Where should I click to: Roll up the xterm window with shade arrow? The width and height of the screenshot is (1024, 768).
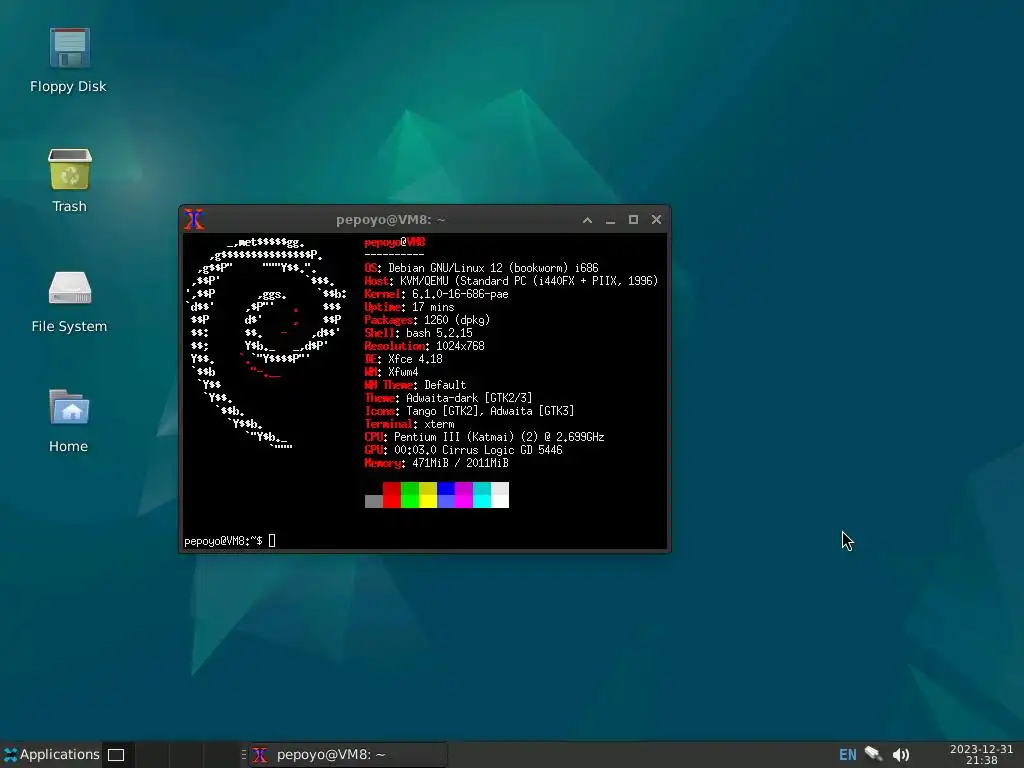587,220
